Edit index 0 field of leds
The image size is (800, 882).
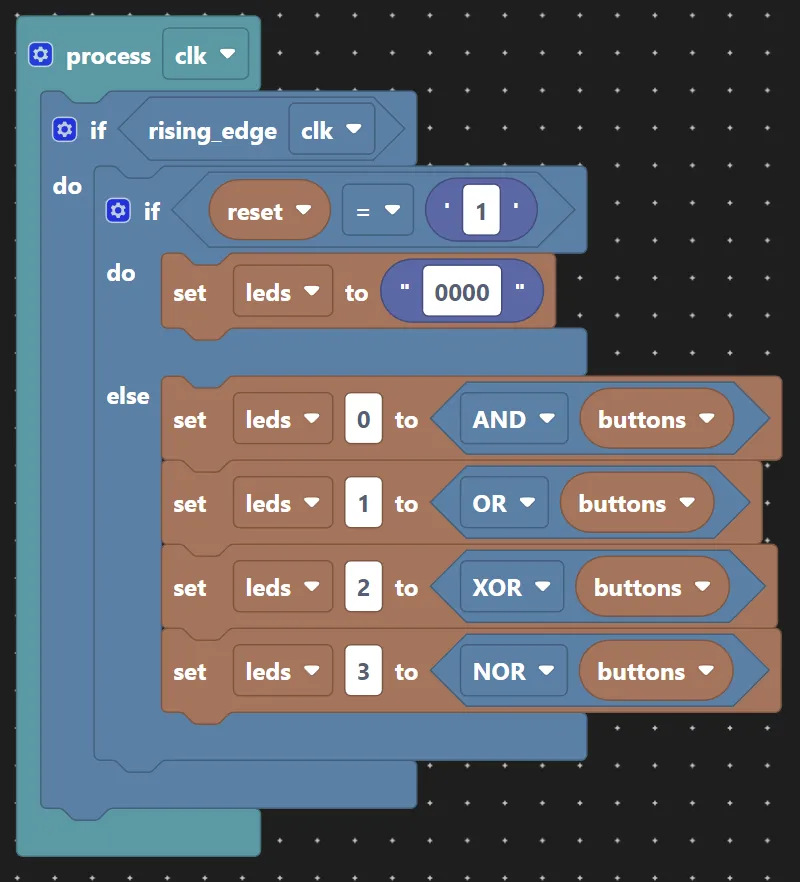click(363, 420)
